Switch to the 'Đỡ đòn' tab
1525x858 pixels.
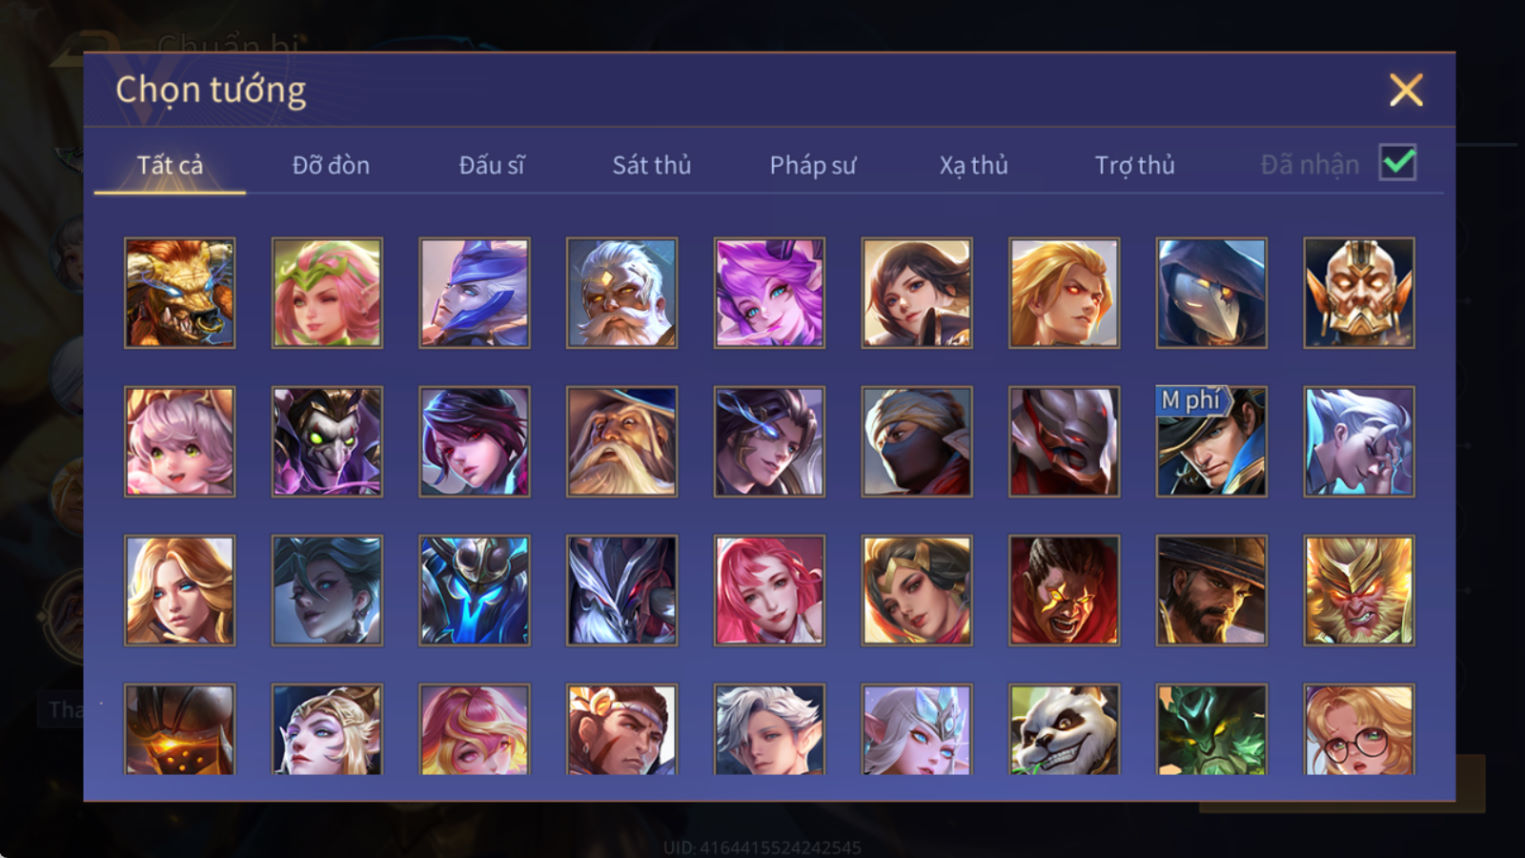click(x=331, y=165)
